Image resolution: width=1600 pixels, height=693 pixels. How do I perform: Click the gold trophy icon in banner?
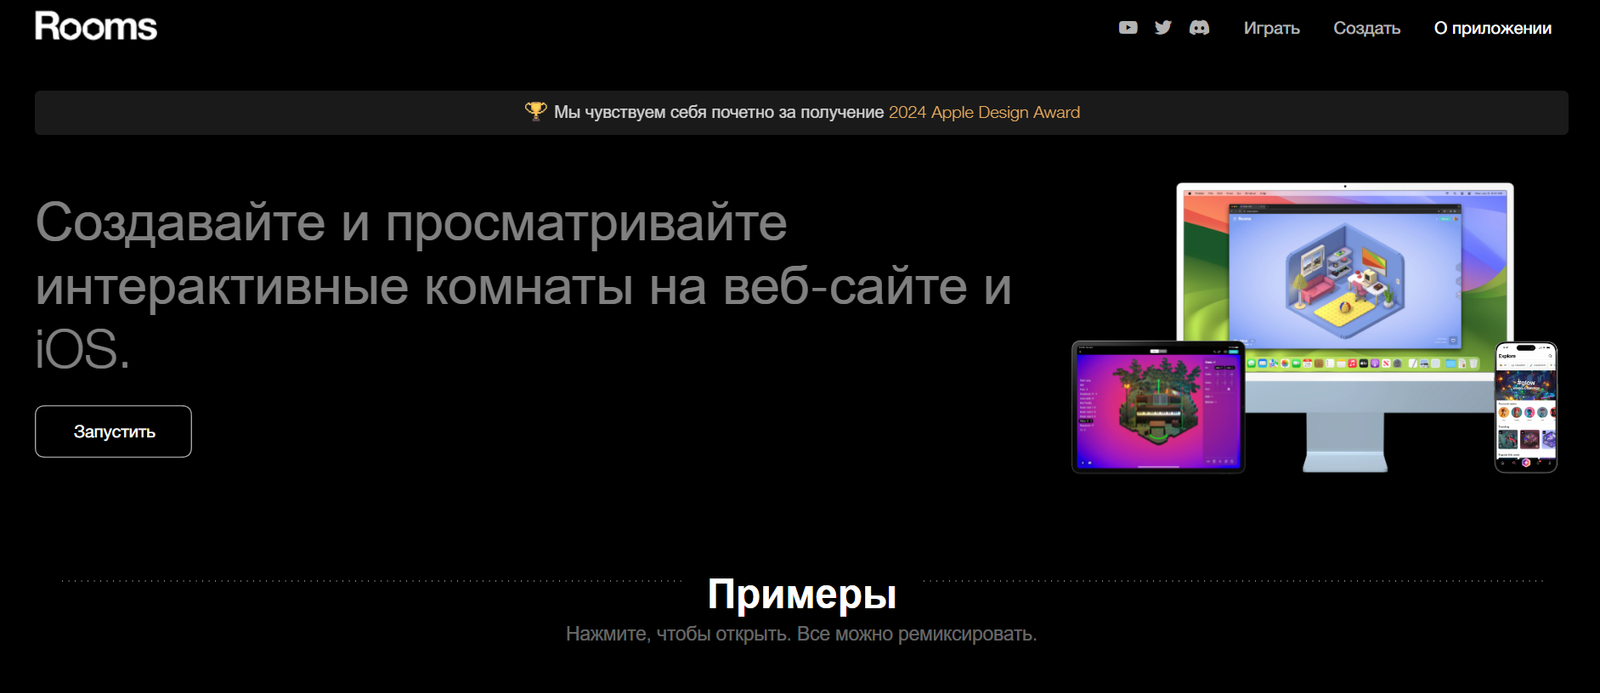tap(536, 111)
